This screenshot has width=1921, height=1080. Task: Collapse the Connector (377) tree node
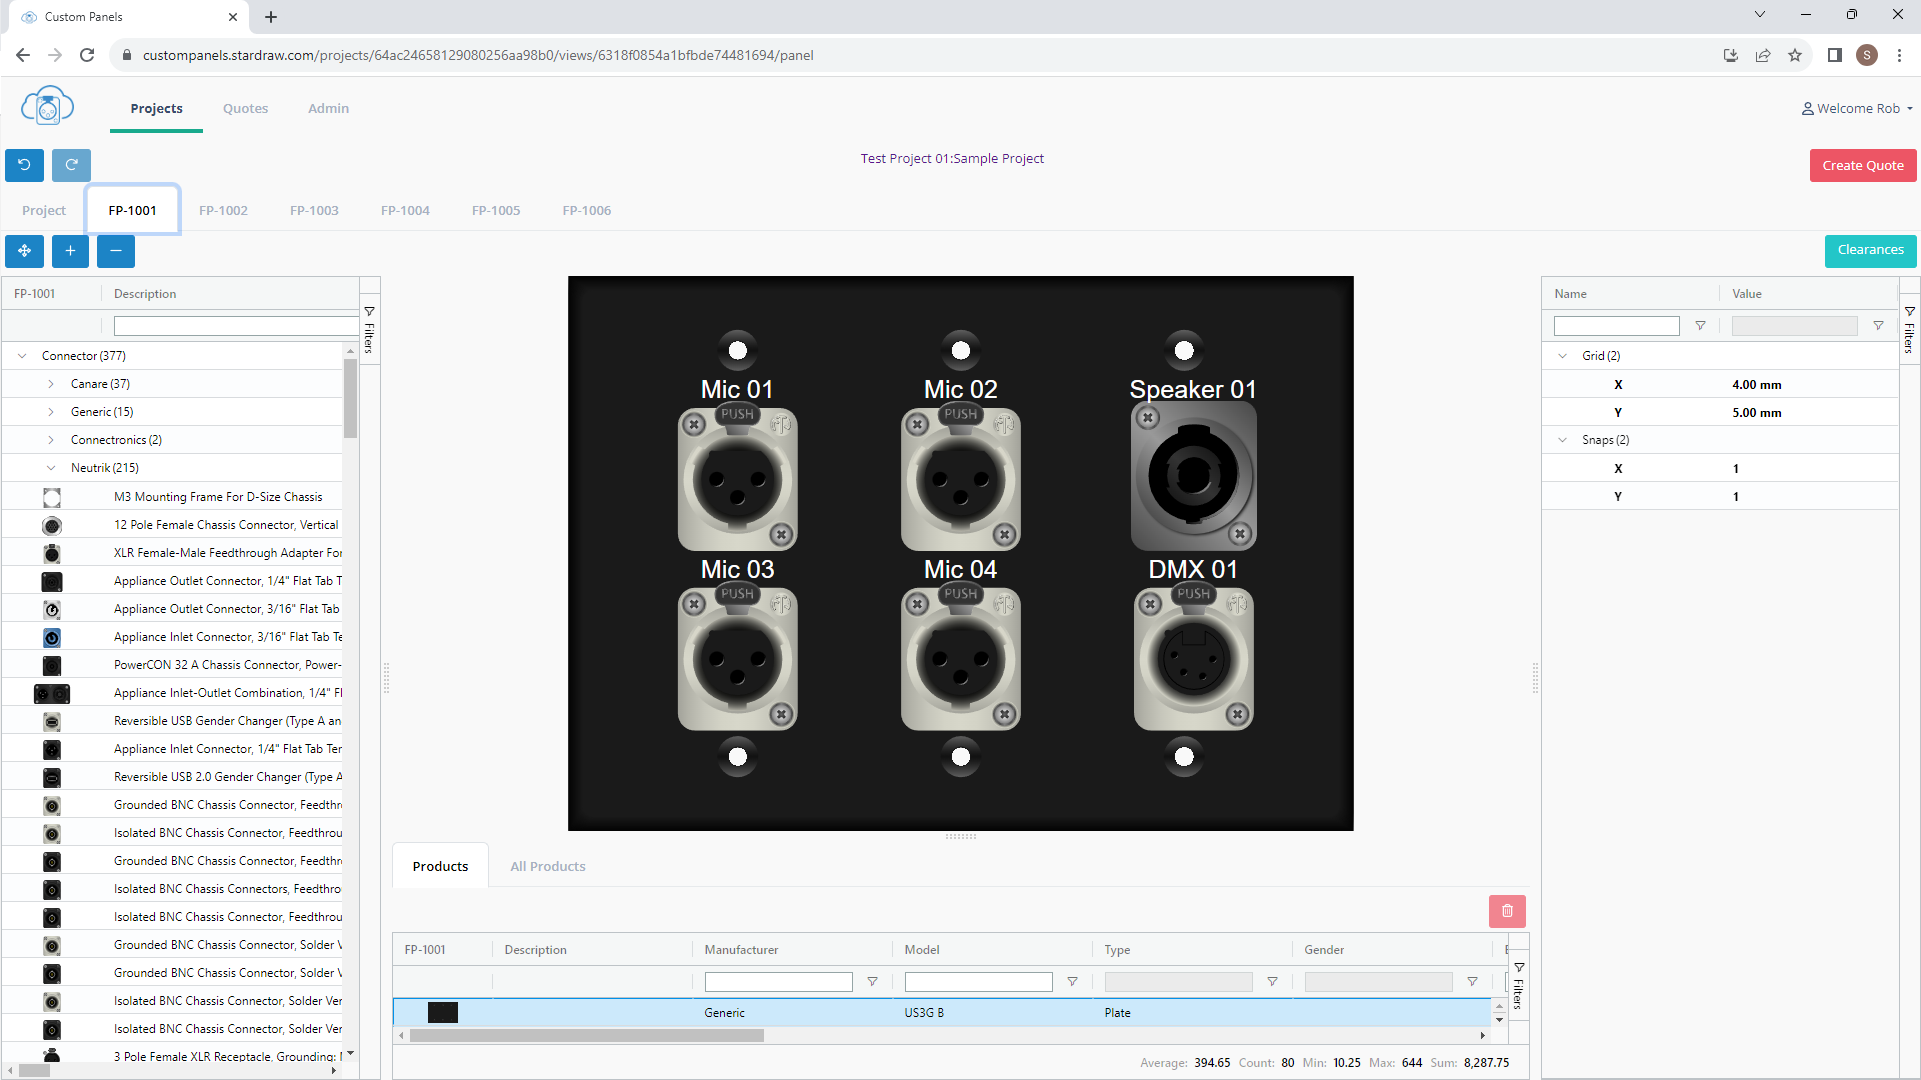coord(22,356)
